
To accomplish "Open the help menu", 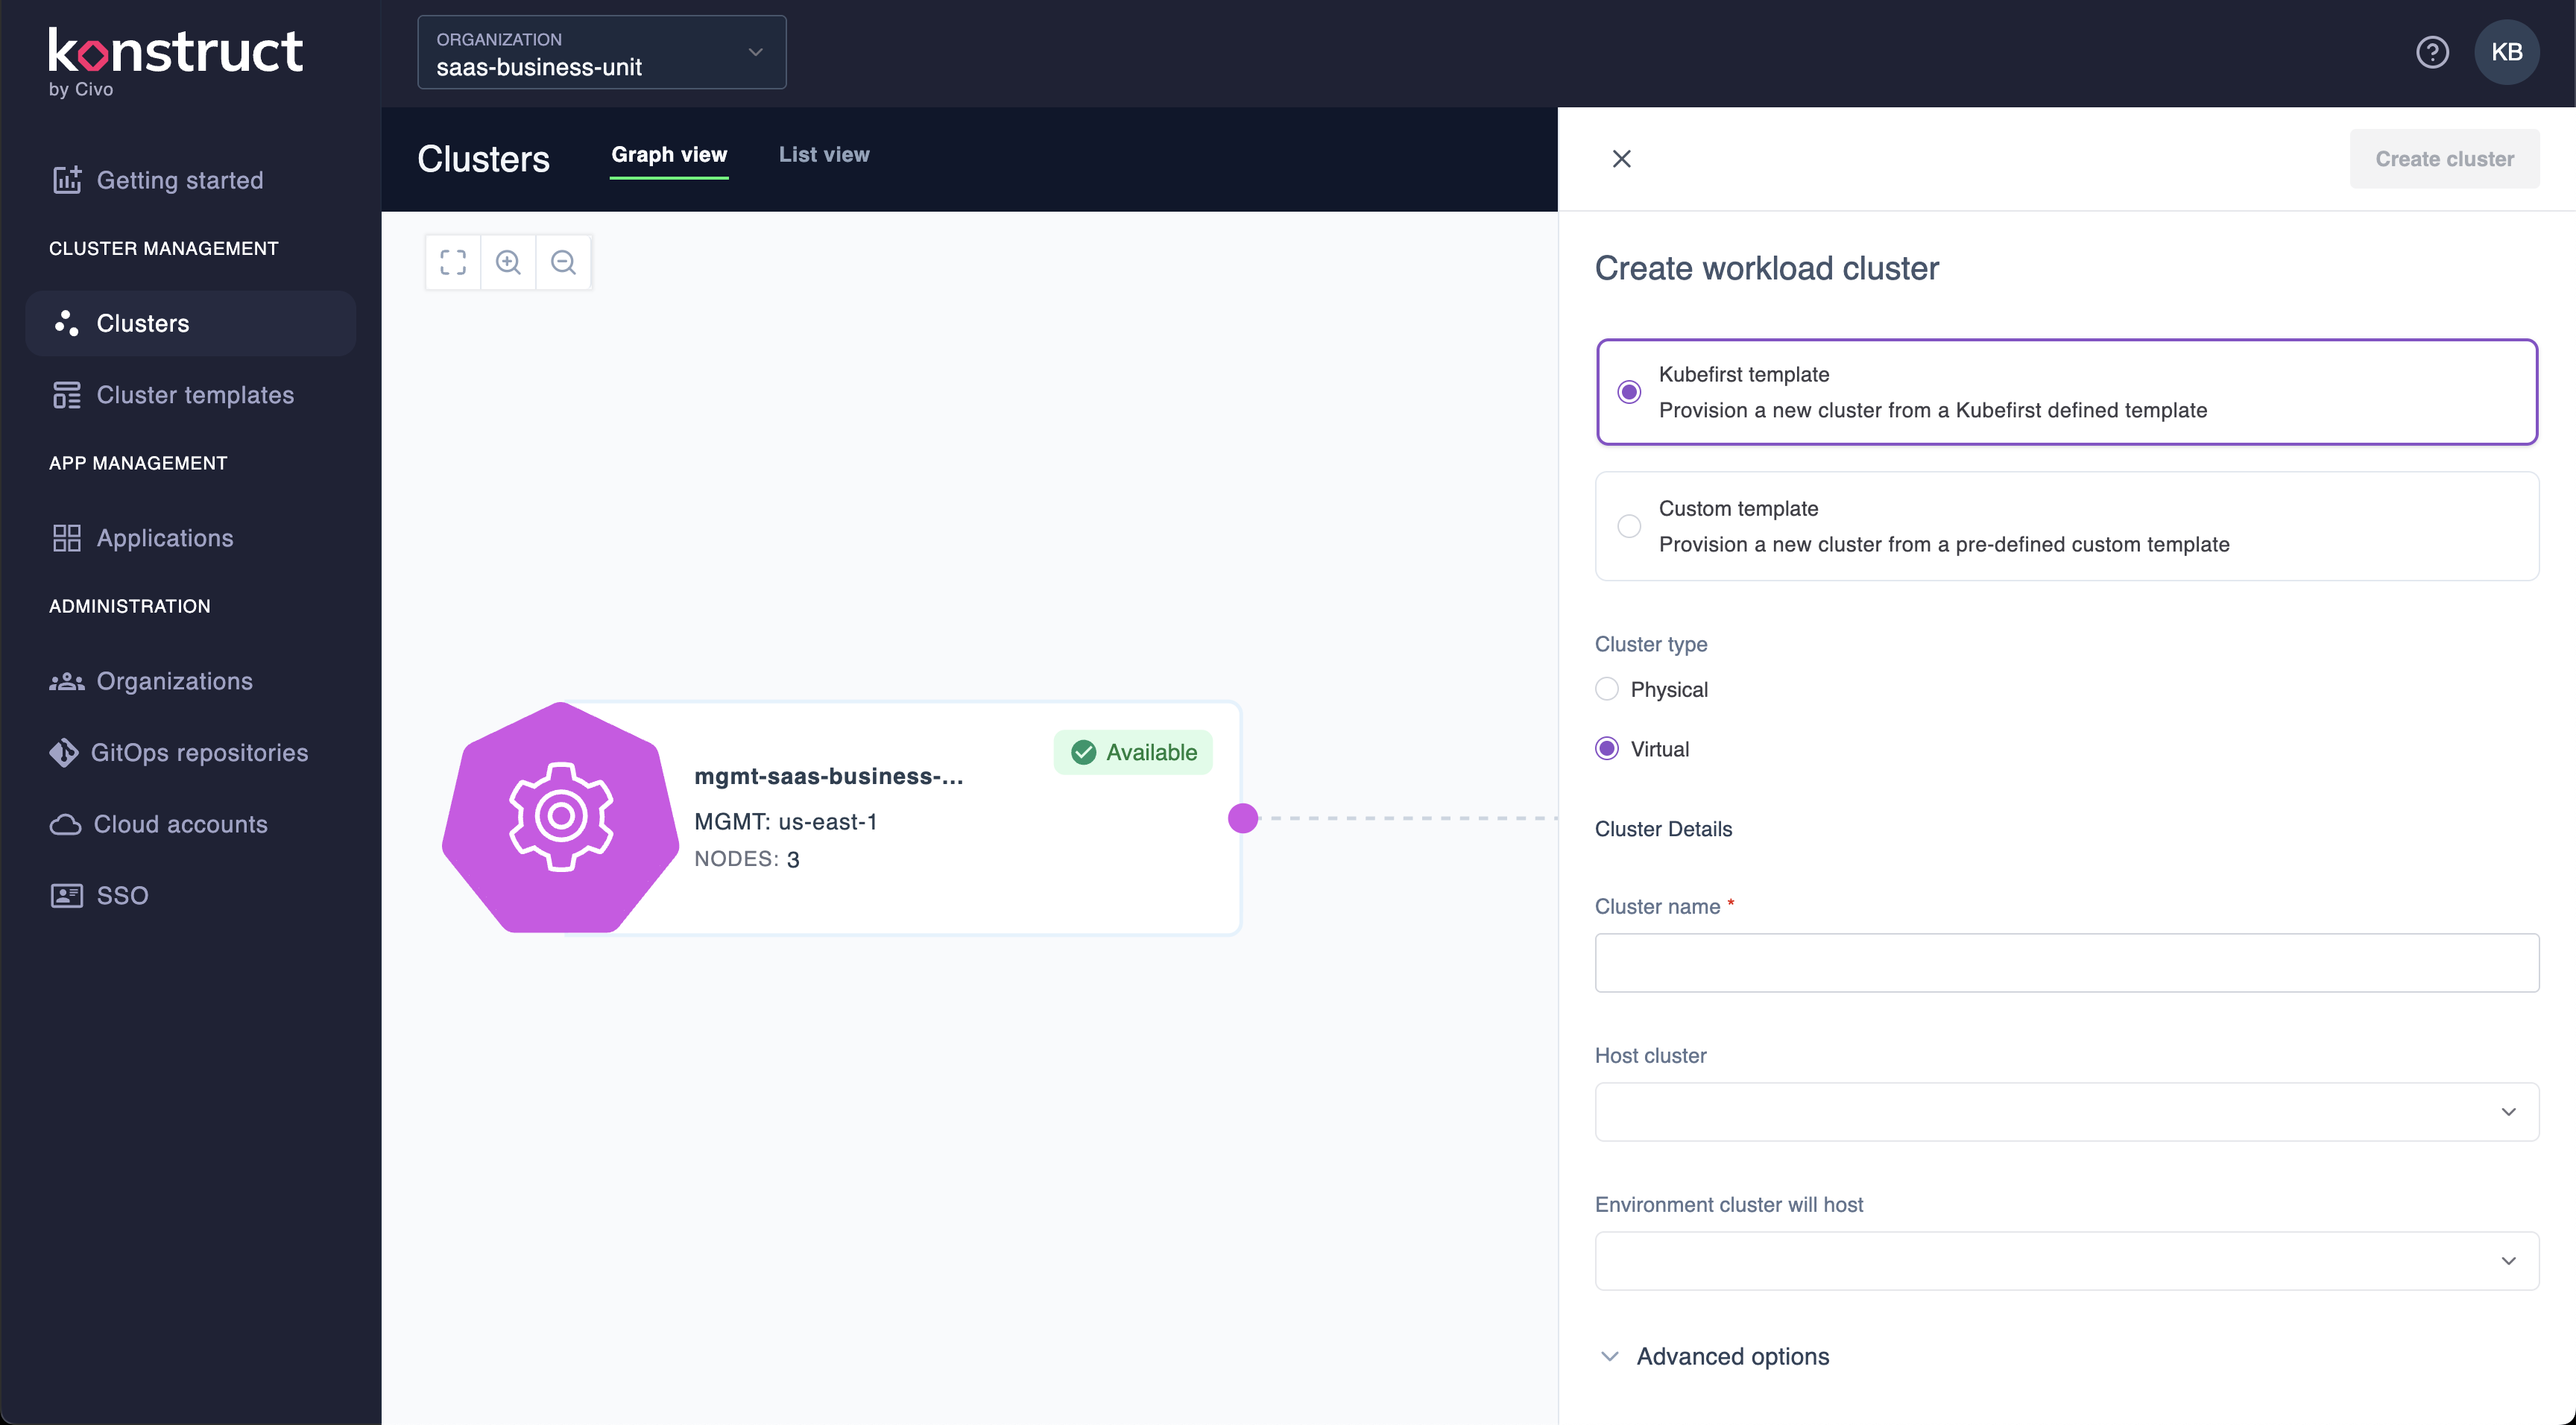I will click(2432, 52).
